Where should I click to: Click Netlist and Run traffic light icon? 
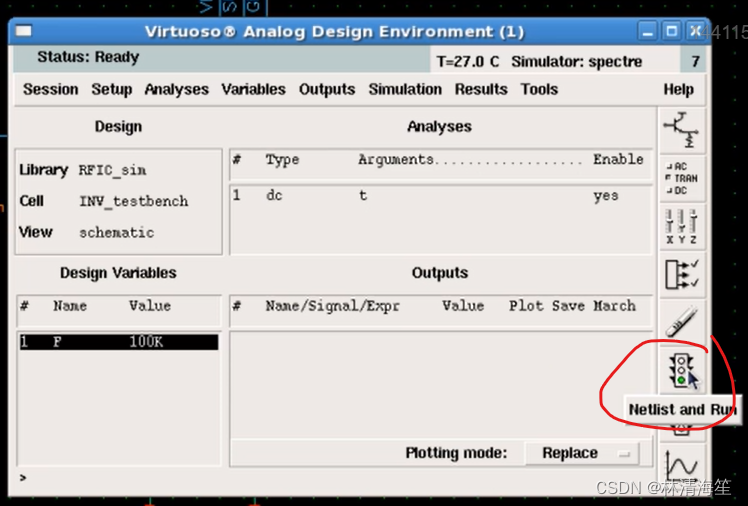(x=682, y=370)
